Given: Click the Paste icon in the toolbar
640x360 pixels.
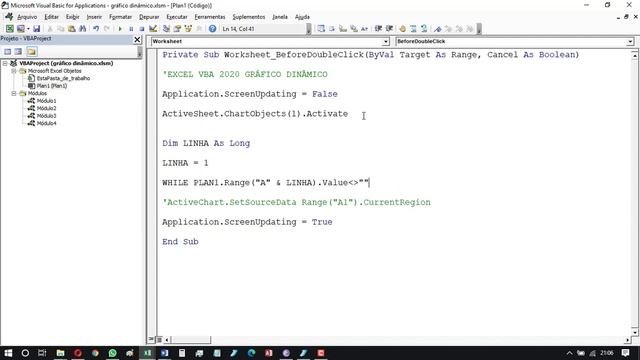Looking at the screenshot, I should pyautogui.click(x=71, y=29).
